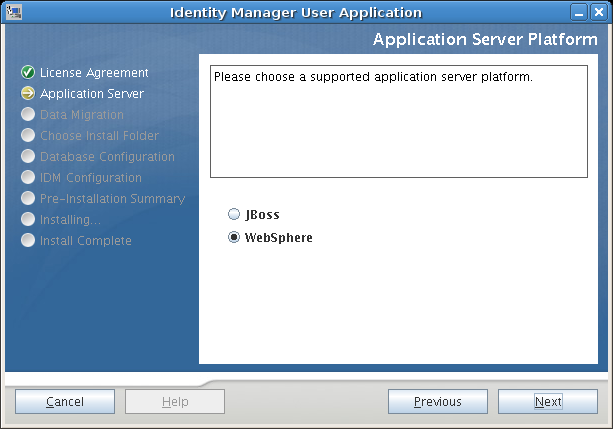Select the JBoss radio button
The width and height of the screenshot is (613, 429).
(234, 214)
